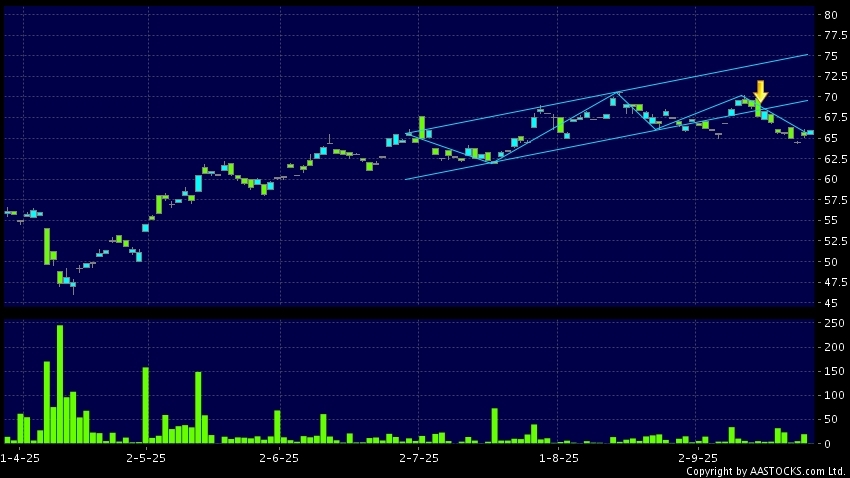Click the 77.5 price axis label

pyautogui.click(x=835, y=36)
